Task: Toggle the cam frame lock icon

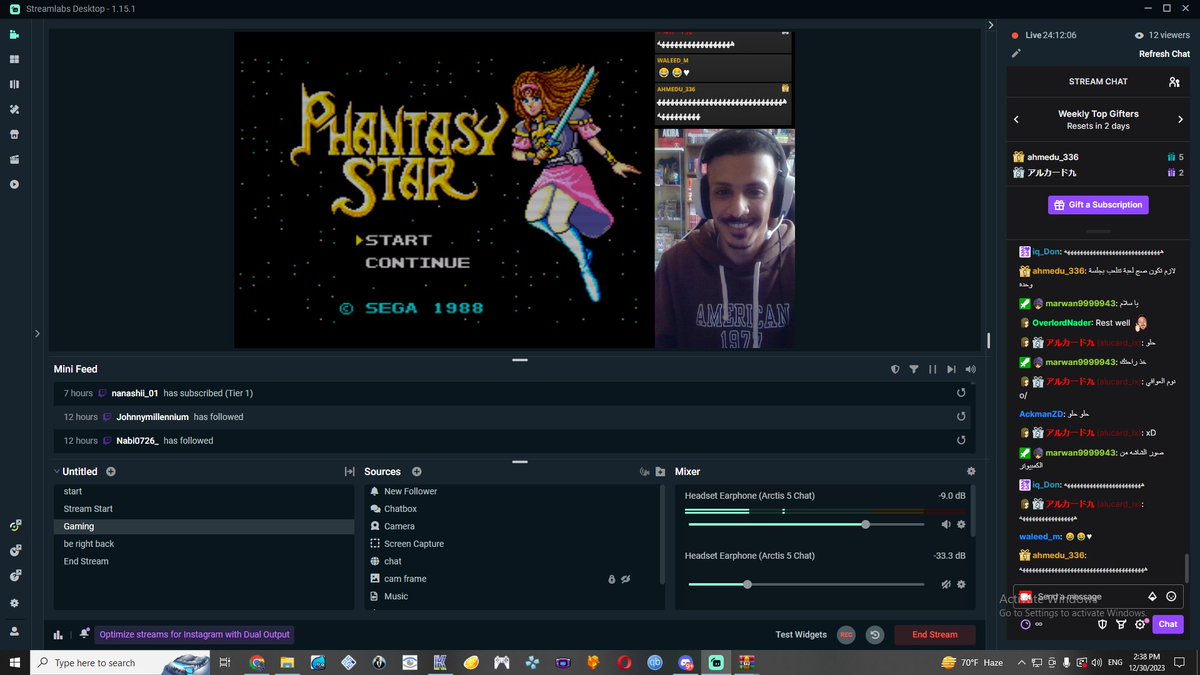Action: coord(612,579)
